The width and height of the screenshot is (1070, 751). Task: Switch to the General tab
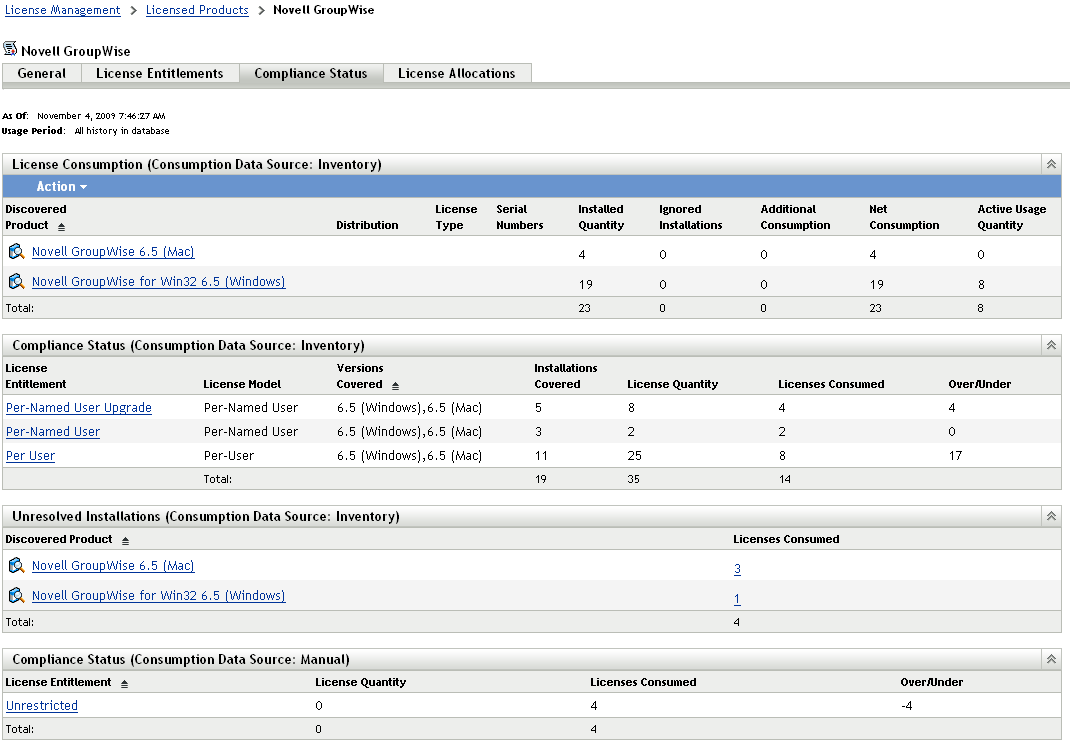click(x=42, y=73)
